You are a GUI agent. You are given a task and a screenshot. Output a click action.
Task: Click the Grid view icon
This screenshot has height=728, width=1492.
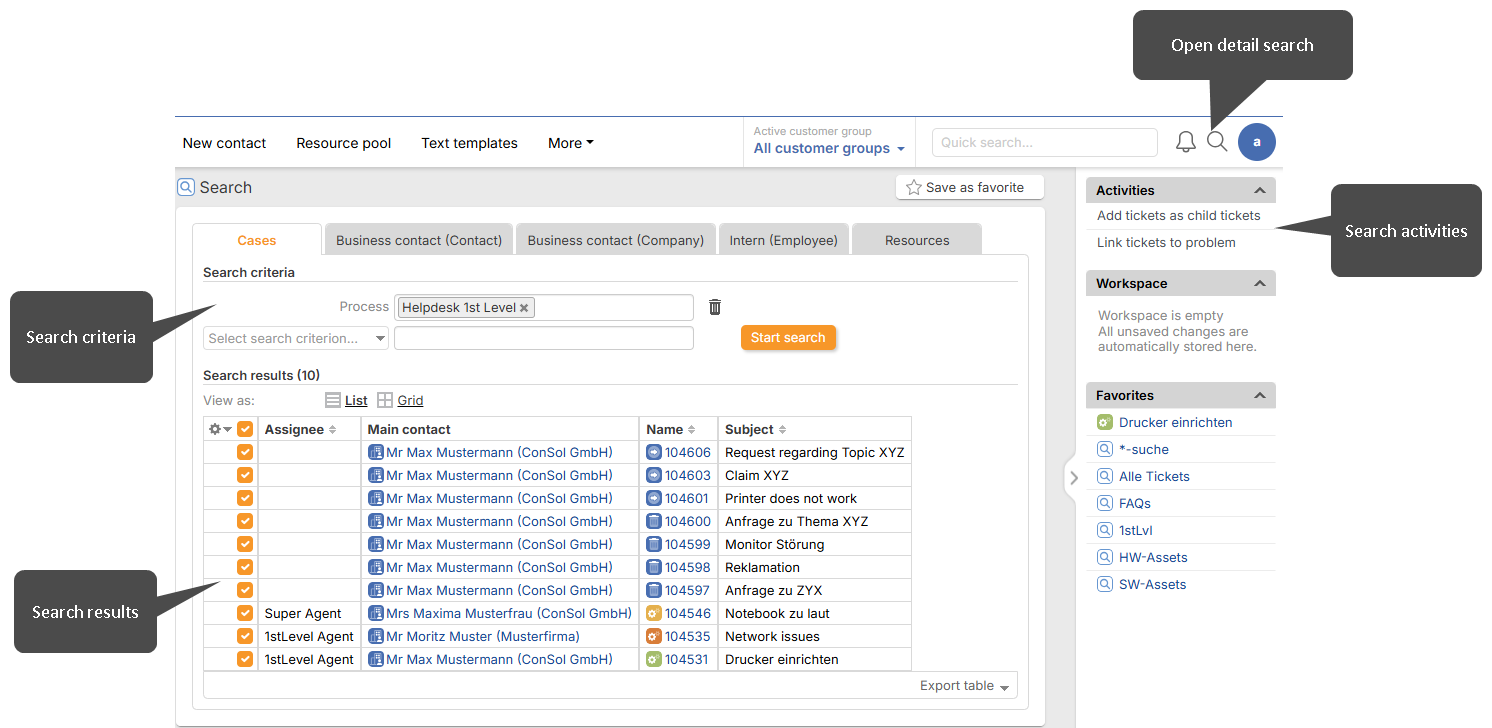pyautogui.click(x=385, y=400)
